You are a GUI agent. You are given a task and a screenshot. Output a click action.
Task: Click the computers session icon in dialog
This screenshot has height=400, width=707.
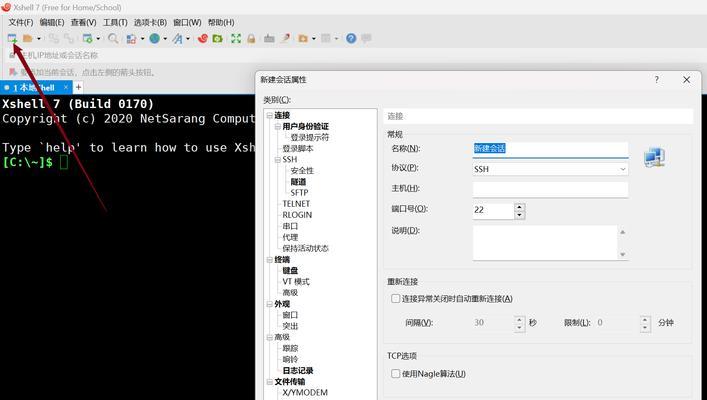click(x=654, y=158)
